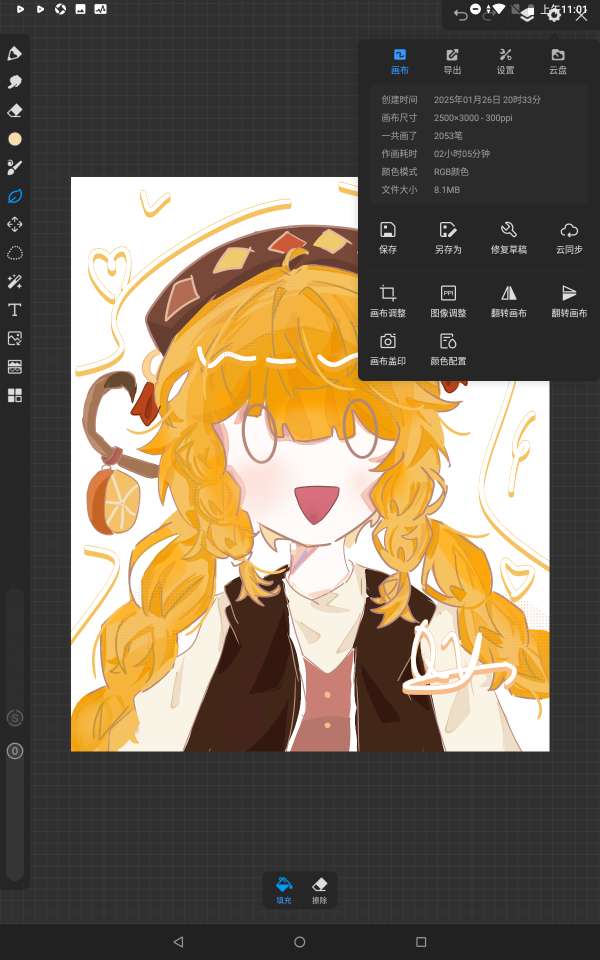Toggle 擦除 (Erase) mode at bottom

tap(320, 889)
